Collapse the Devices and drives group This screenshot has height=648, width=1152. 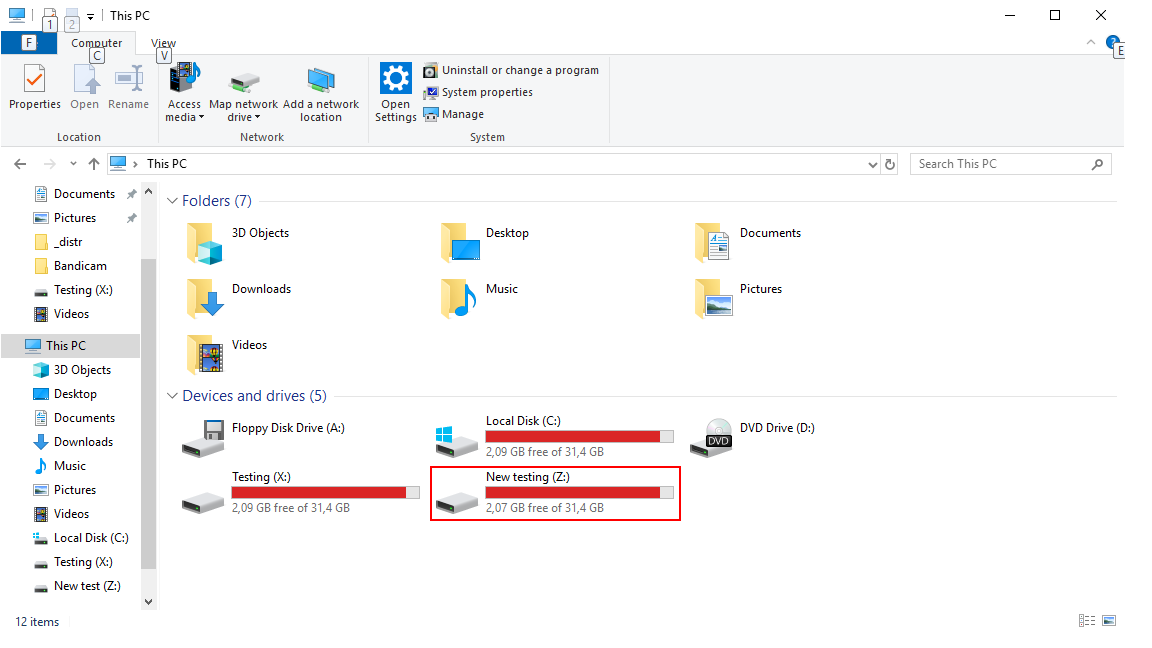click(x=172, y=396)
